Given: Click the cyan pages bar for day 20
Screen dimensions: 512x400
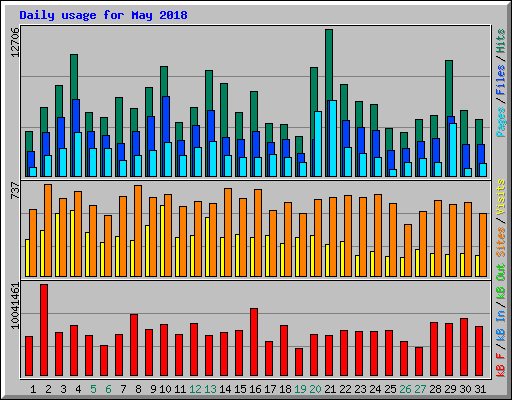Looking at the screenshot, I should click(x=318, y=144).
